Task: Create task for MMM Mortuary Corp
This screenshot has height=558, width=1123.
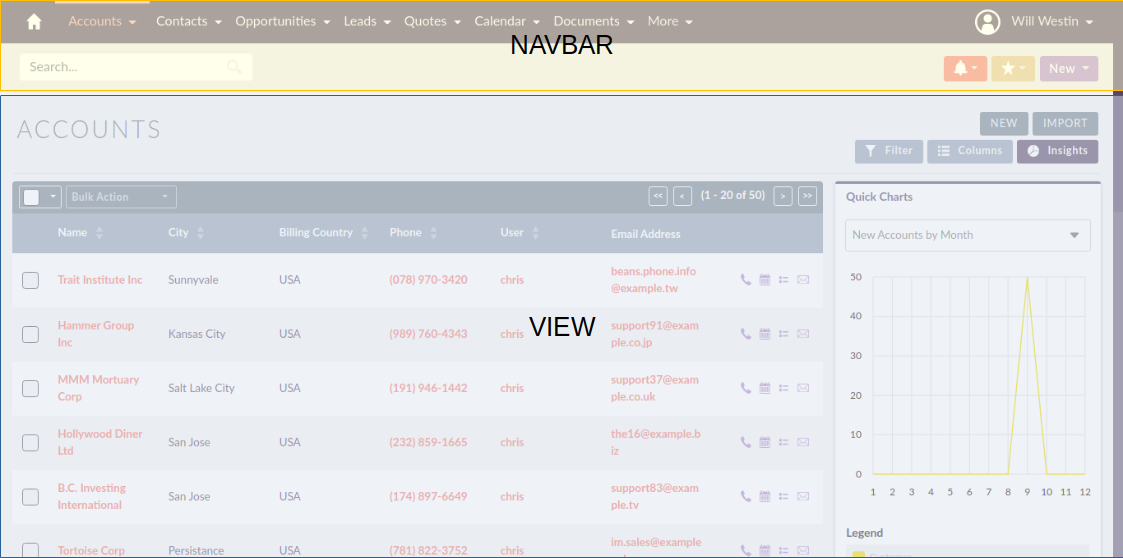Action: click(x=784, y=388)
